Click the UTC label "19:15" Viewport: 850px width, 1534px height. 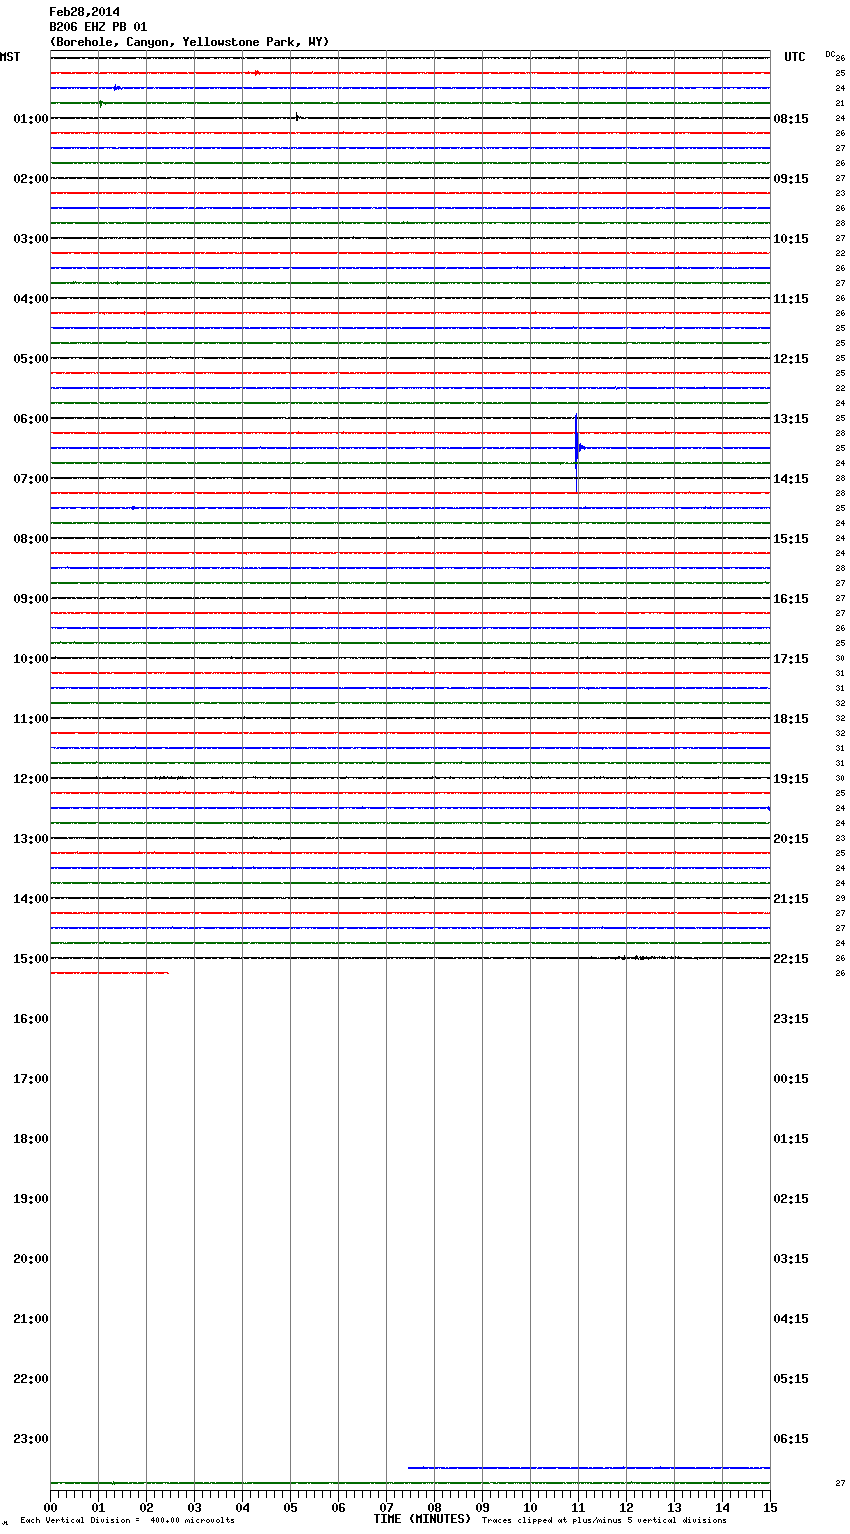pyautogui.click(x=791, y=779)
